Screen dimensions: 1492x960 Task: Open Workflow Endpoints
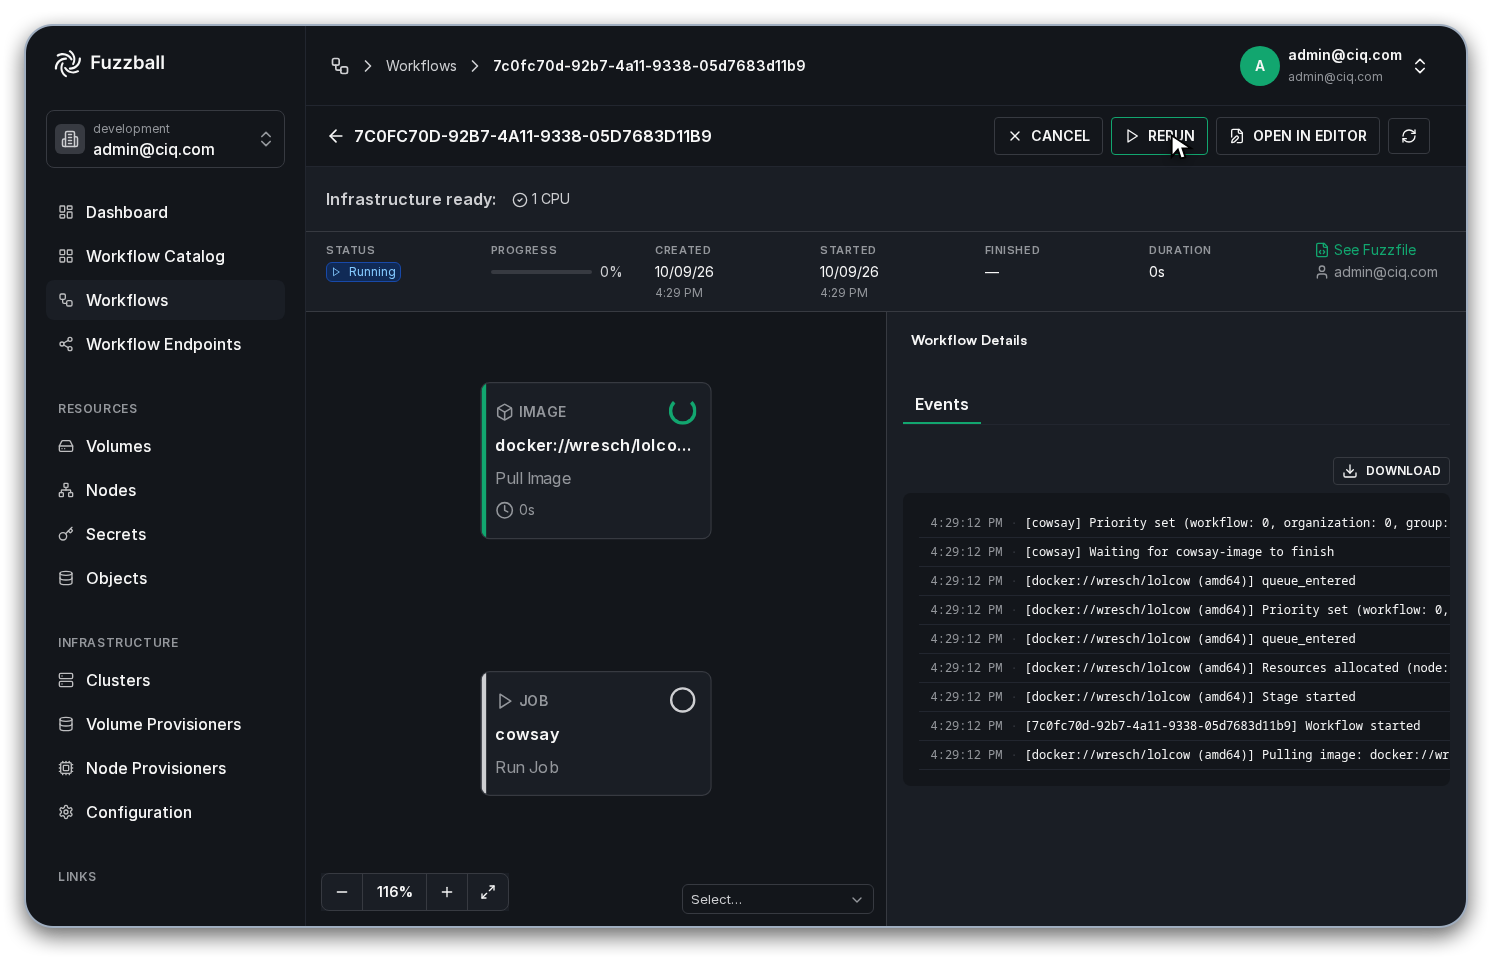coord(165,344)
